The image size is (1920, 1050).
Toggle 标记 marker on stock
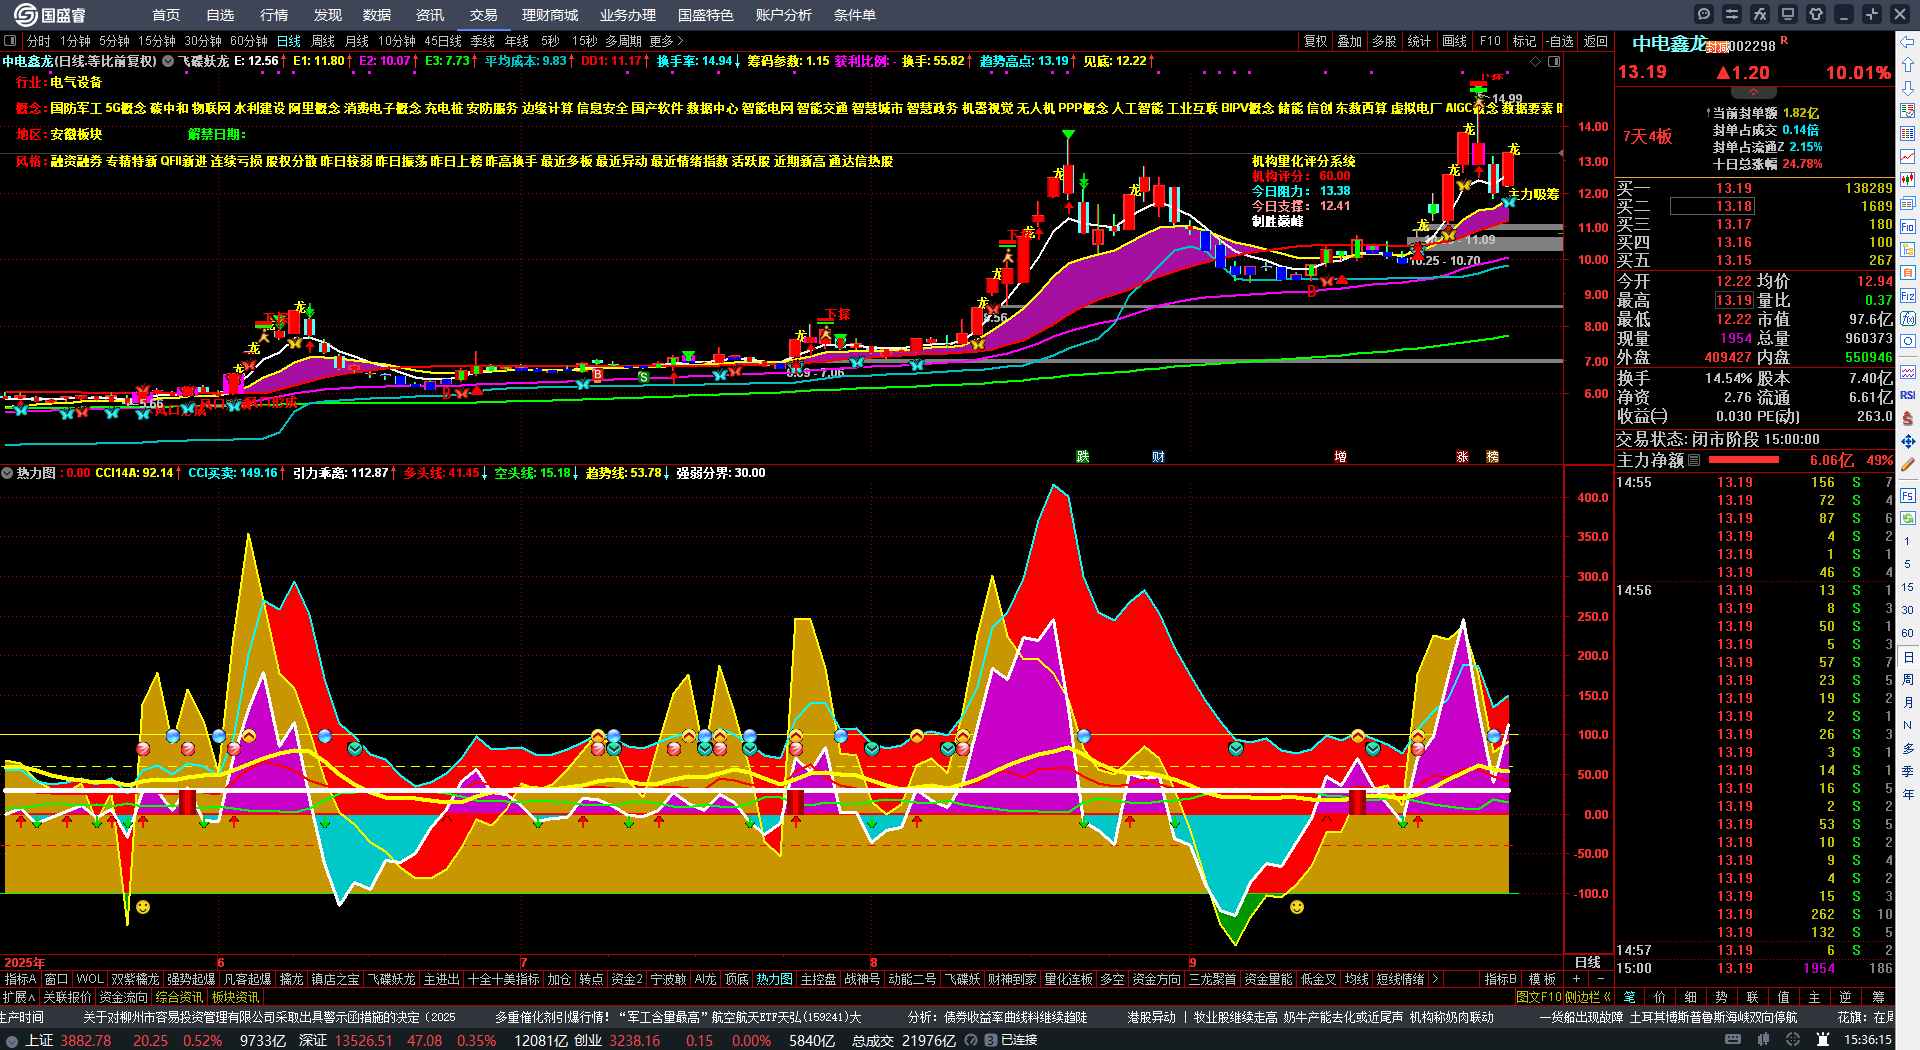(1524, 41)
